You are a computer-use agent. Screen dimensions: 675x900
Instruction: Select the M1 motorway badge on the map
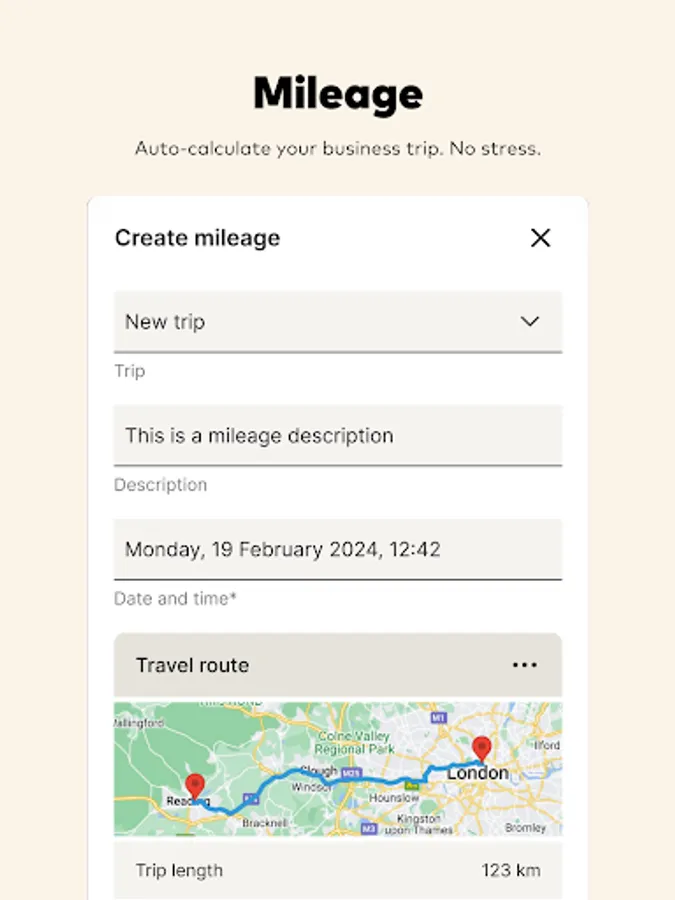[438, 717]
